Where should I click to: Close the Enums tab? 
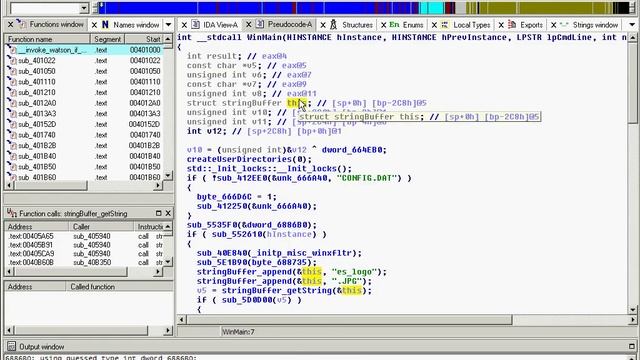[x=383, y=25]
